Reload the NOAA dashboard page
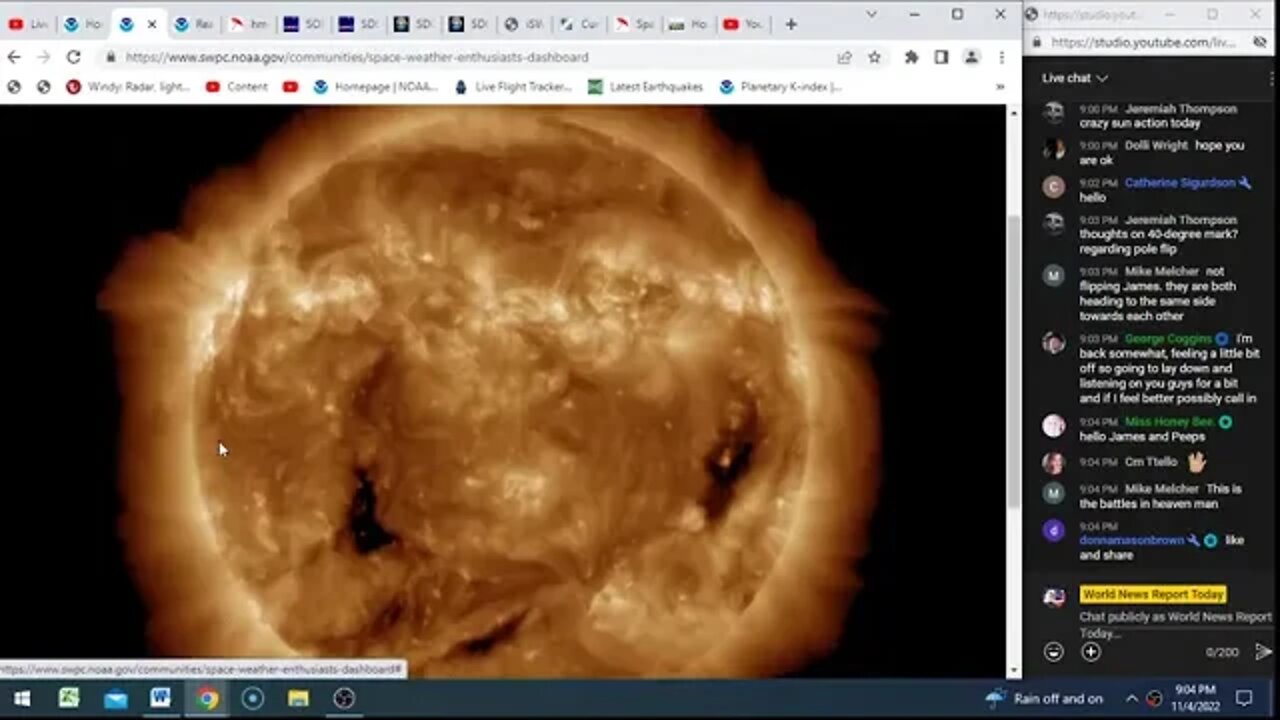1280x720 pixels. click(x=73, y=57)
